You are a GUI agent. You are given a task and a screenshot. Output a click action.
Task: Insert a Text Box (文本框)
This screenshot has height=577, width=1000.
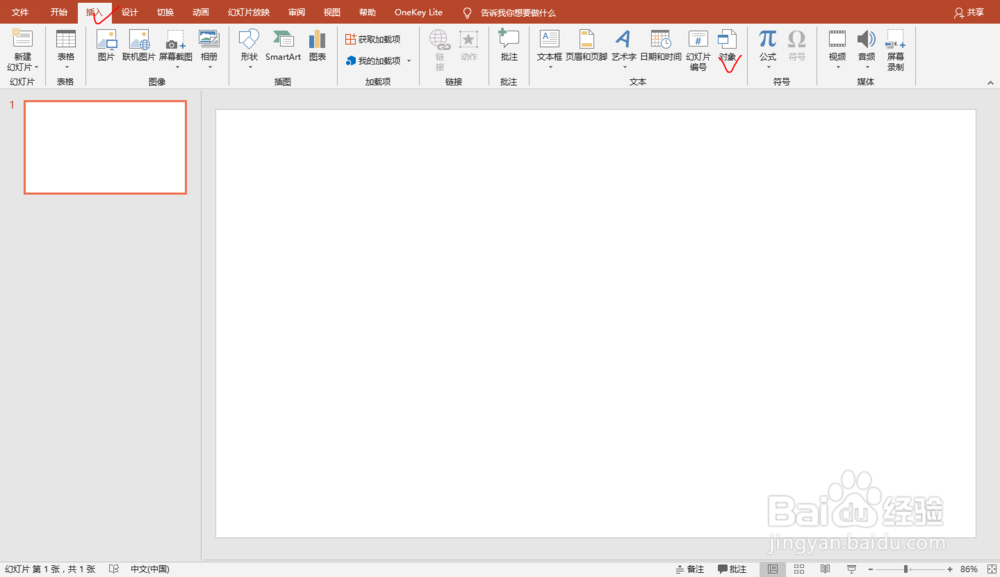coord(549,49)
